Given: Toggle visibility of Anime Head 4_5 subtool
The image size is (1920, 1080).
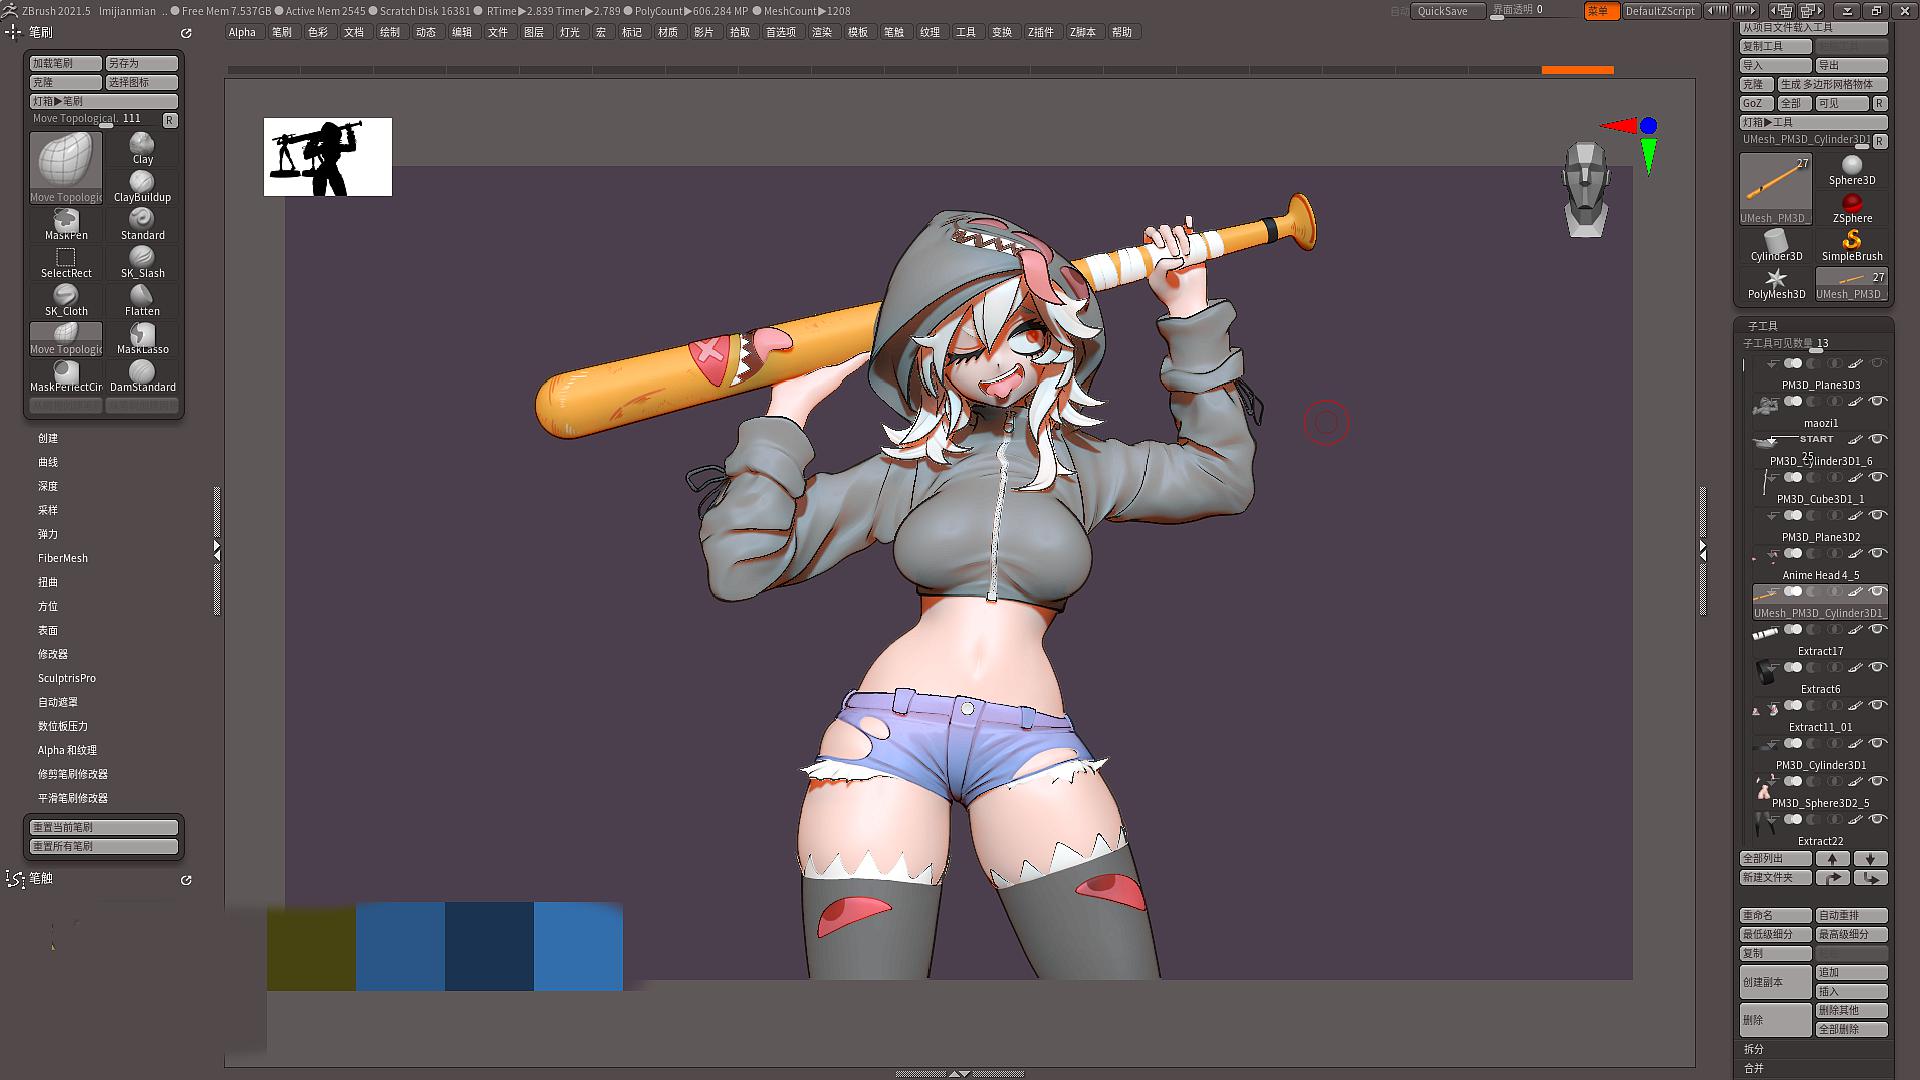Looking at the screenshot, I should 1878,553.
